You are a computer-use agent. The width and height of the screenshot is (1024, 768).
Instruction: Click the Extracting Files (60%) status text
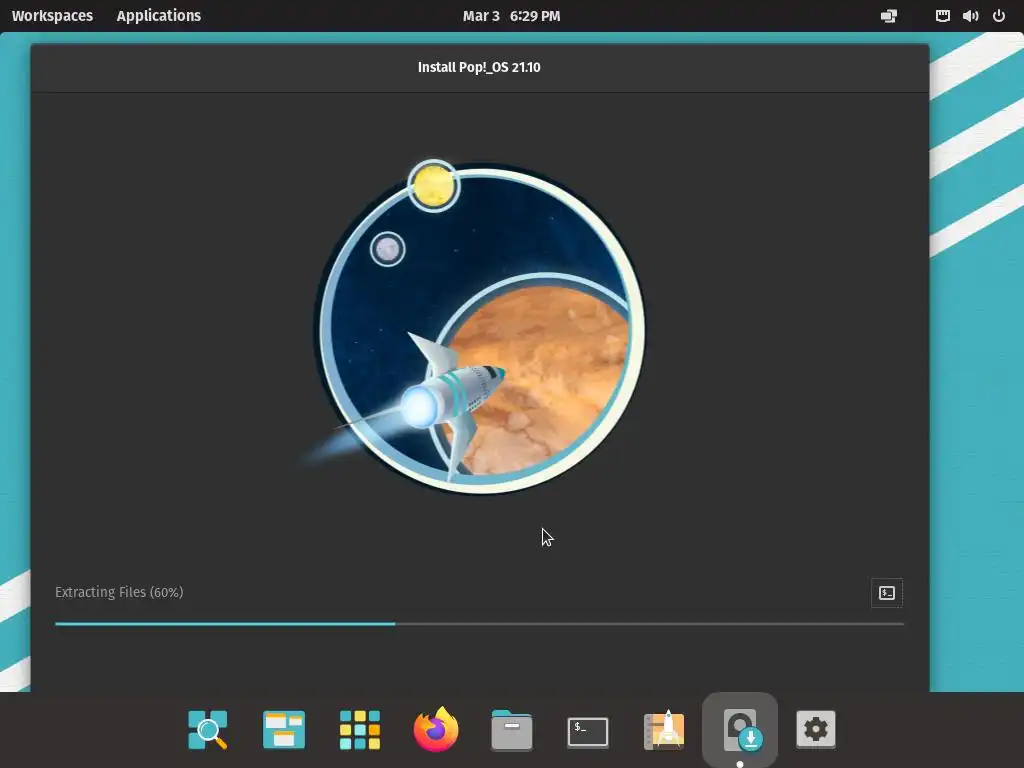pyautogui.click(x=119, y=592)
